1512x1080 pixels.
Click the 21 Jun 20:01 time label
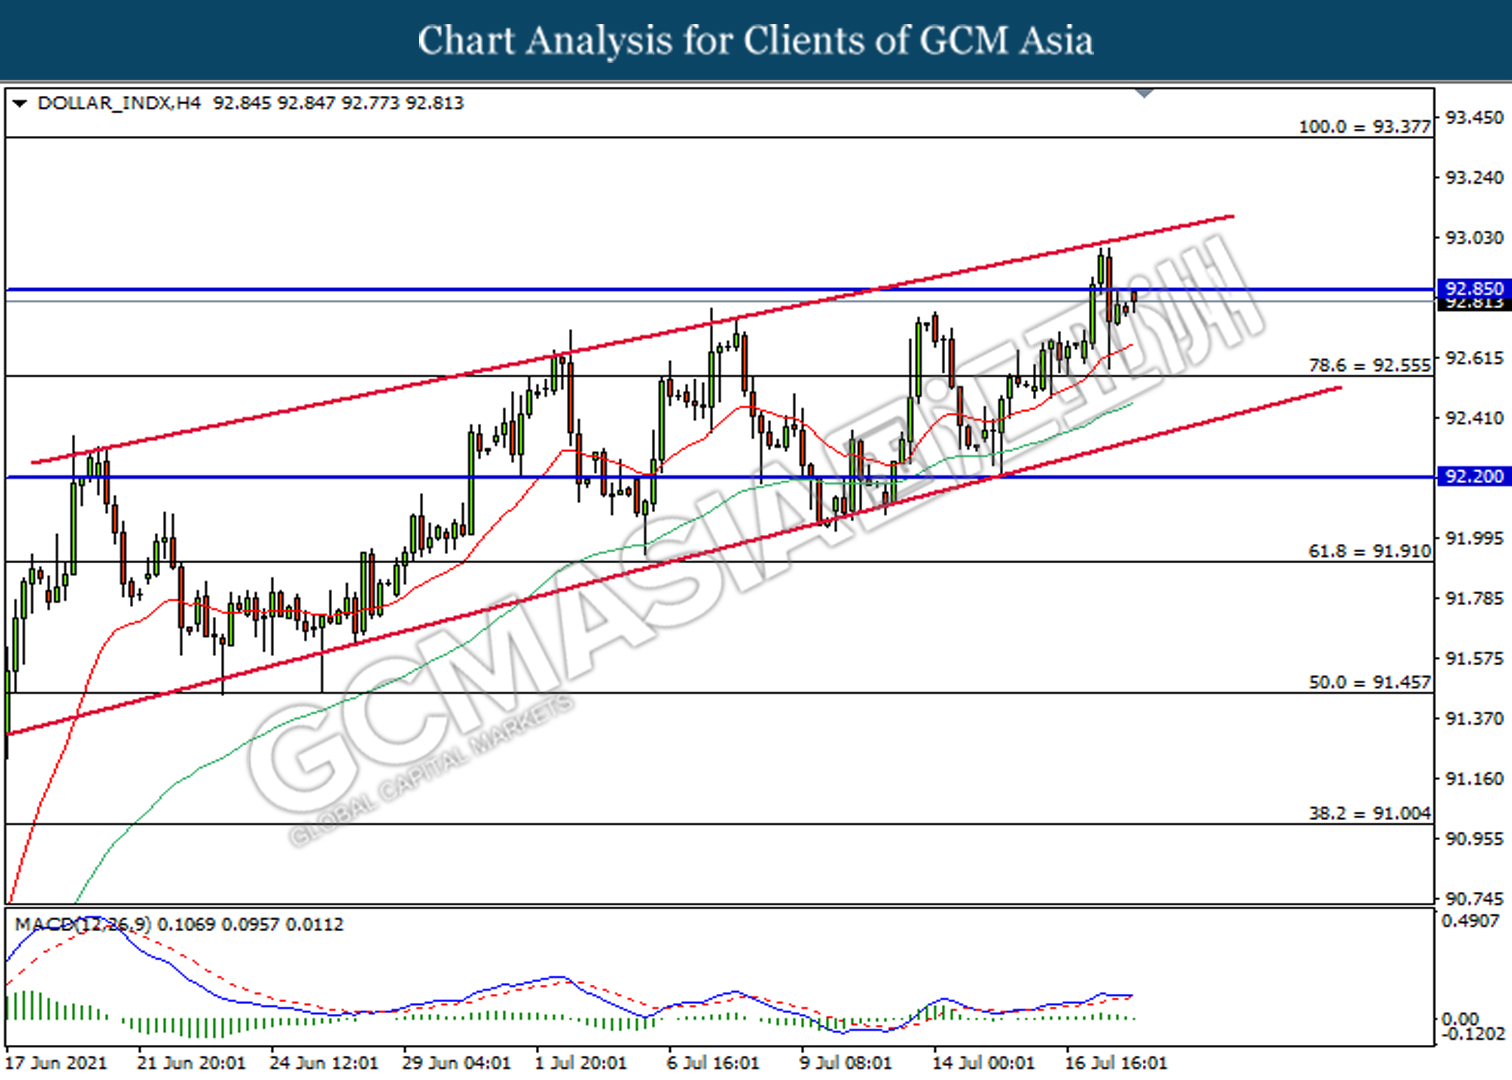click(191, 1062)
